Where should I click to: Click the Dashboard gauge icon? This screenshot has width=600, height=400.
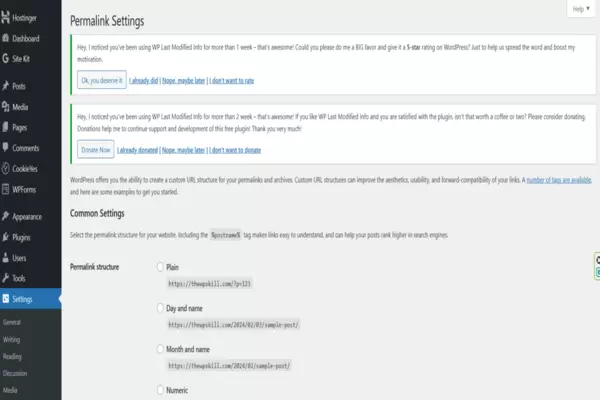click(x=5, y=38)
